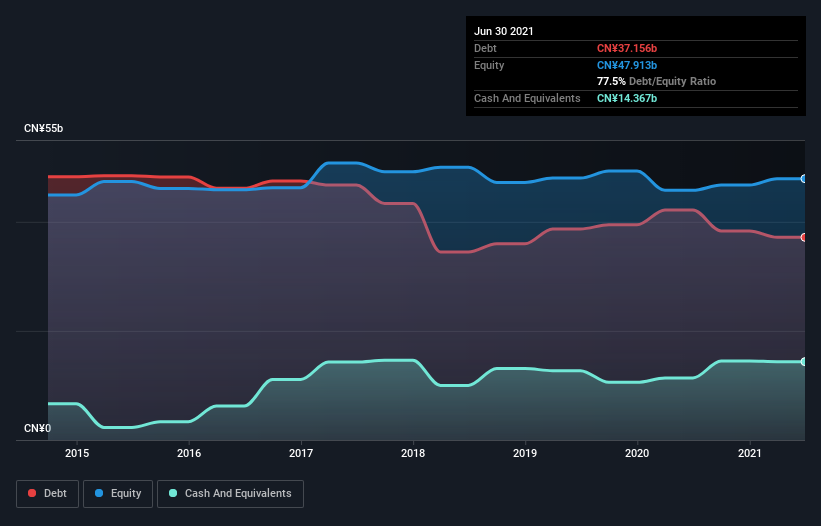Click the Jun 30 2021 tooltip date
The width and height of the screenshot is (821, 526).
pyautogui.click(x=504, y=31)
